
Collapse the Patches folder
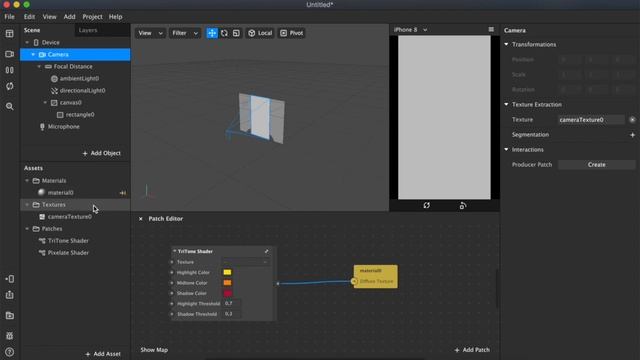coord(27,229)
